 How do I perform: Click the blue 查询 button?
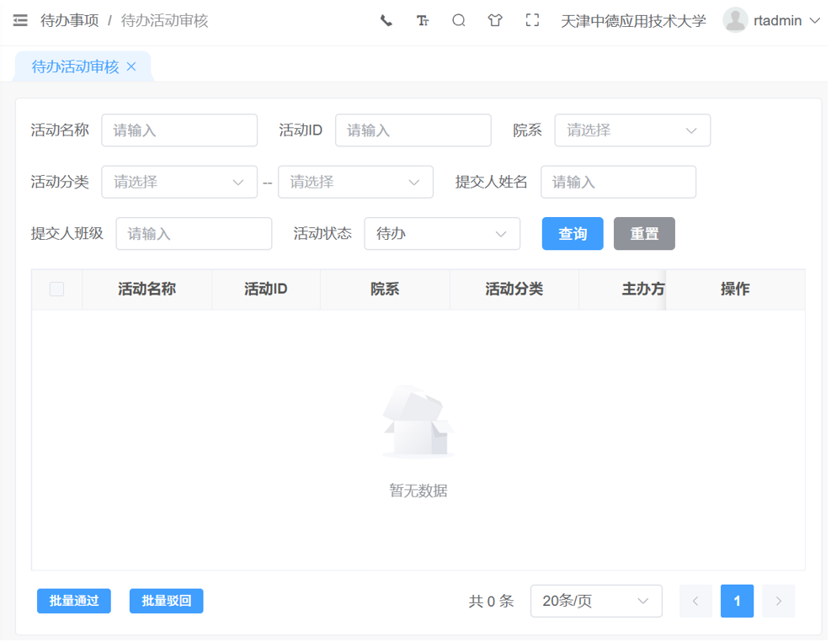click(x=574, y=234)
